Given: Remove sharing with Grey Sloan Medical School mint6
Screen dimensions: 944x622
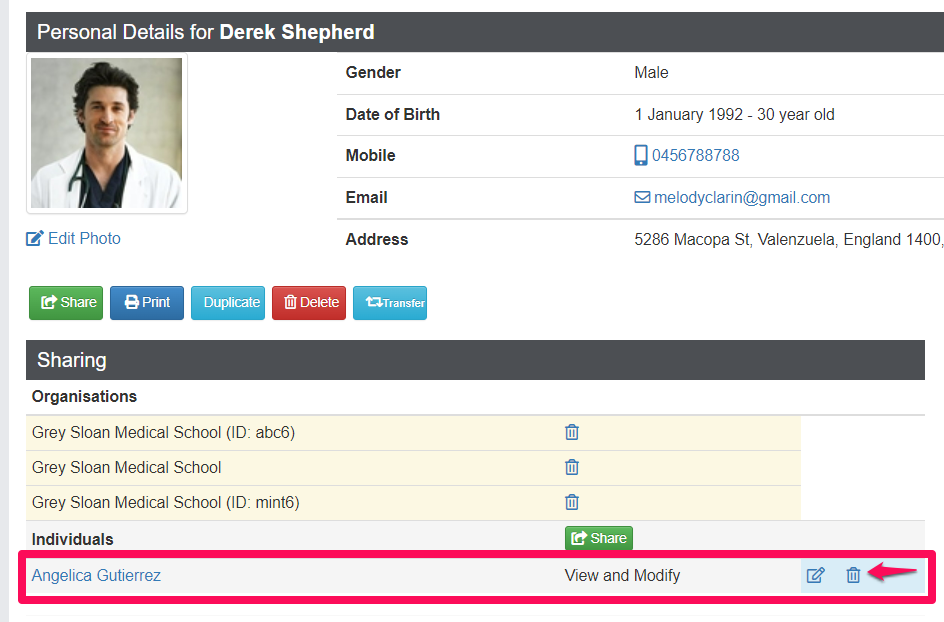Looking at the screenshot, I should pyautogui.click(x=572, y=502).
